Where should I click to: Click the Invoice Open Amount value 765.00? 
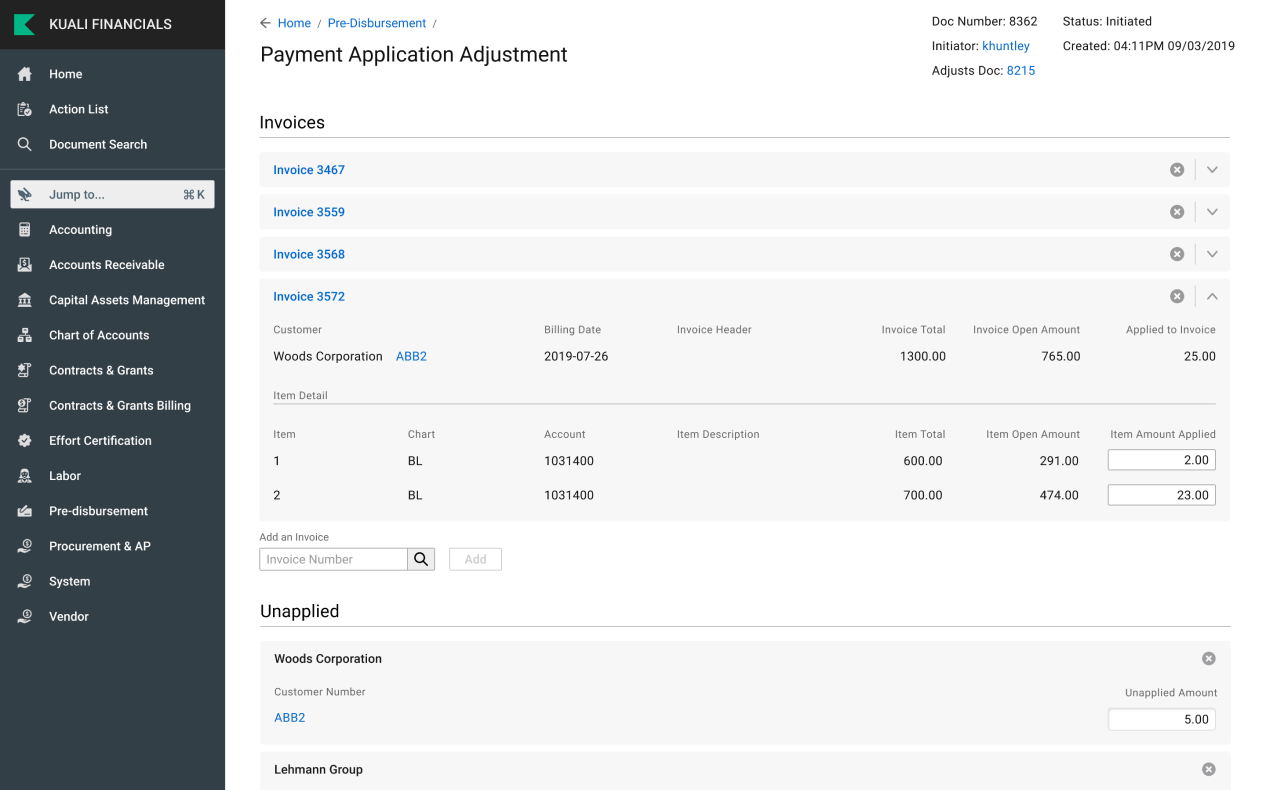1060,356
